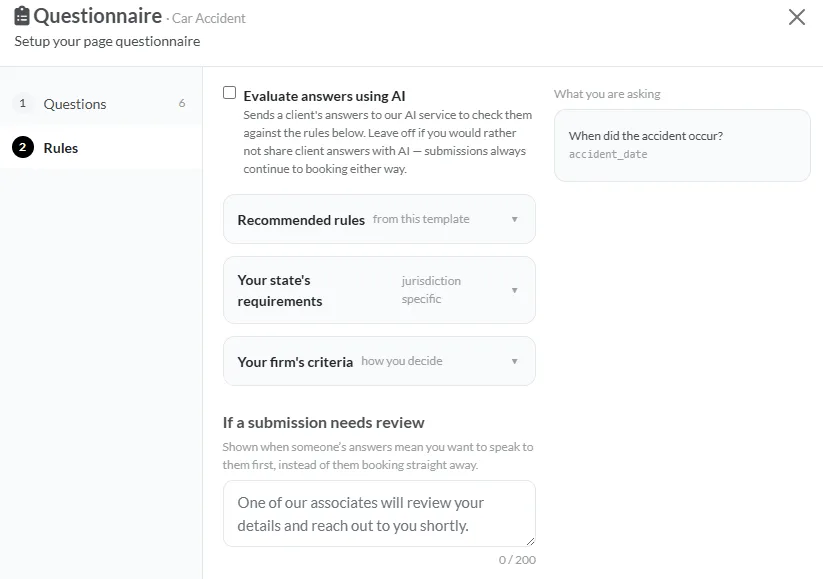Click the step 1 number badge
Viewport: 823px width, 579px height.
point(23,103)
